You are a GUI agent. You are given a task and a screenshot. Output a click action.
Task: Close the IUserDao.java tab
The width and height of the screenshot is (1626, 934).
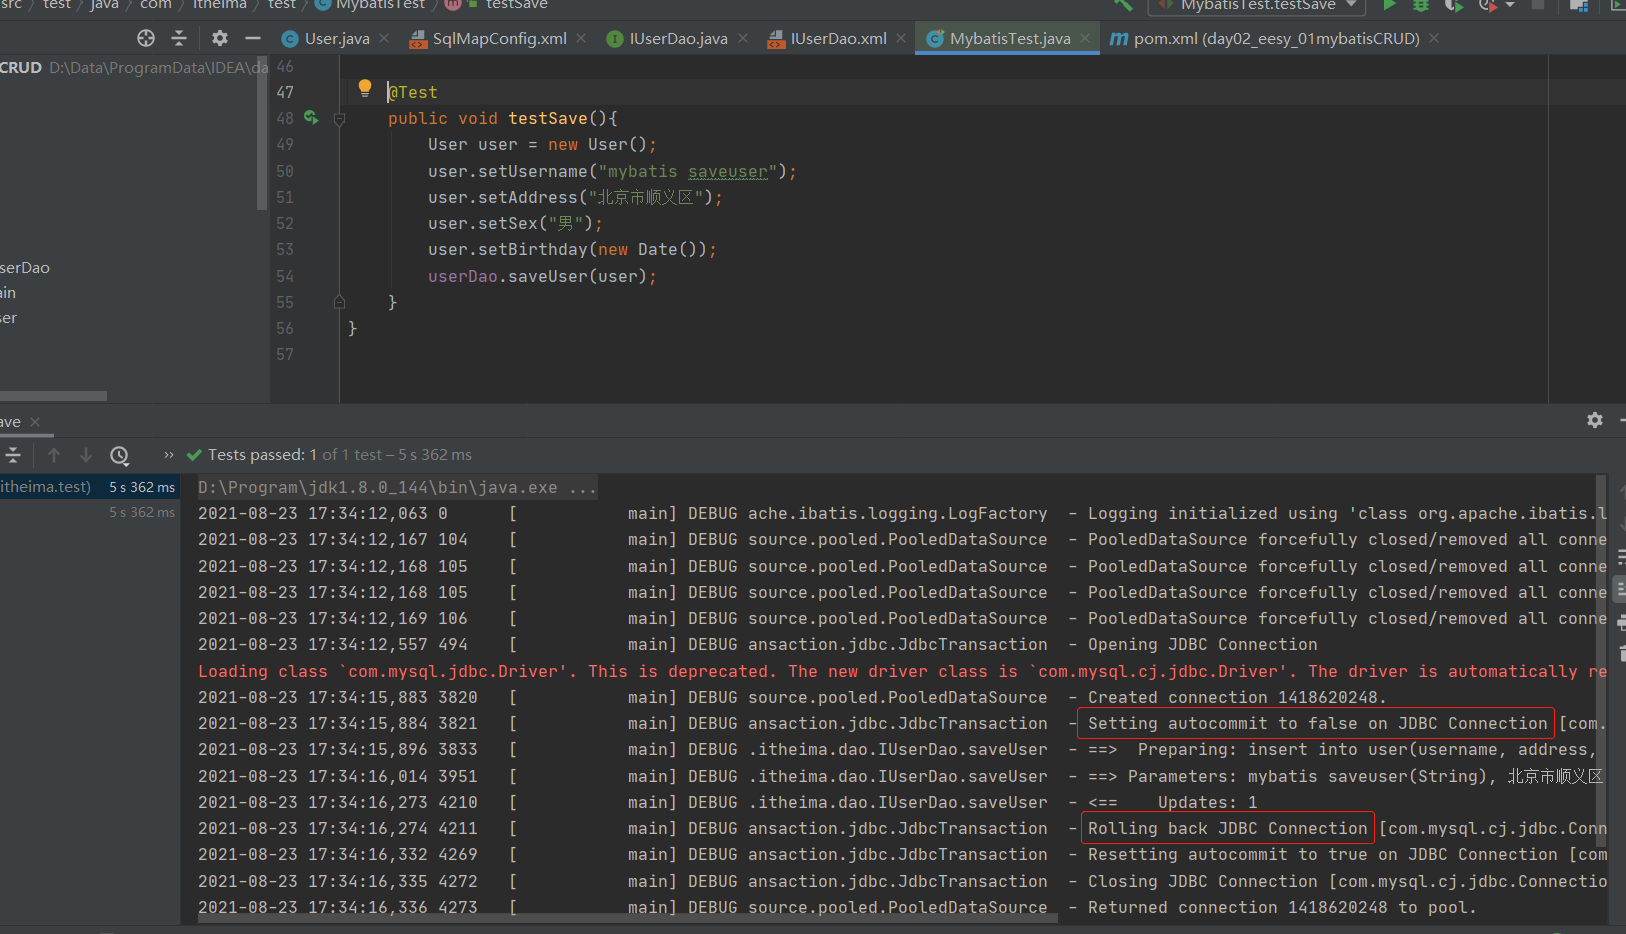pos(742,38)
